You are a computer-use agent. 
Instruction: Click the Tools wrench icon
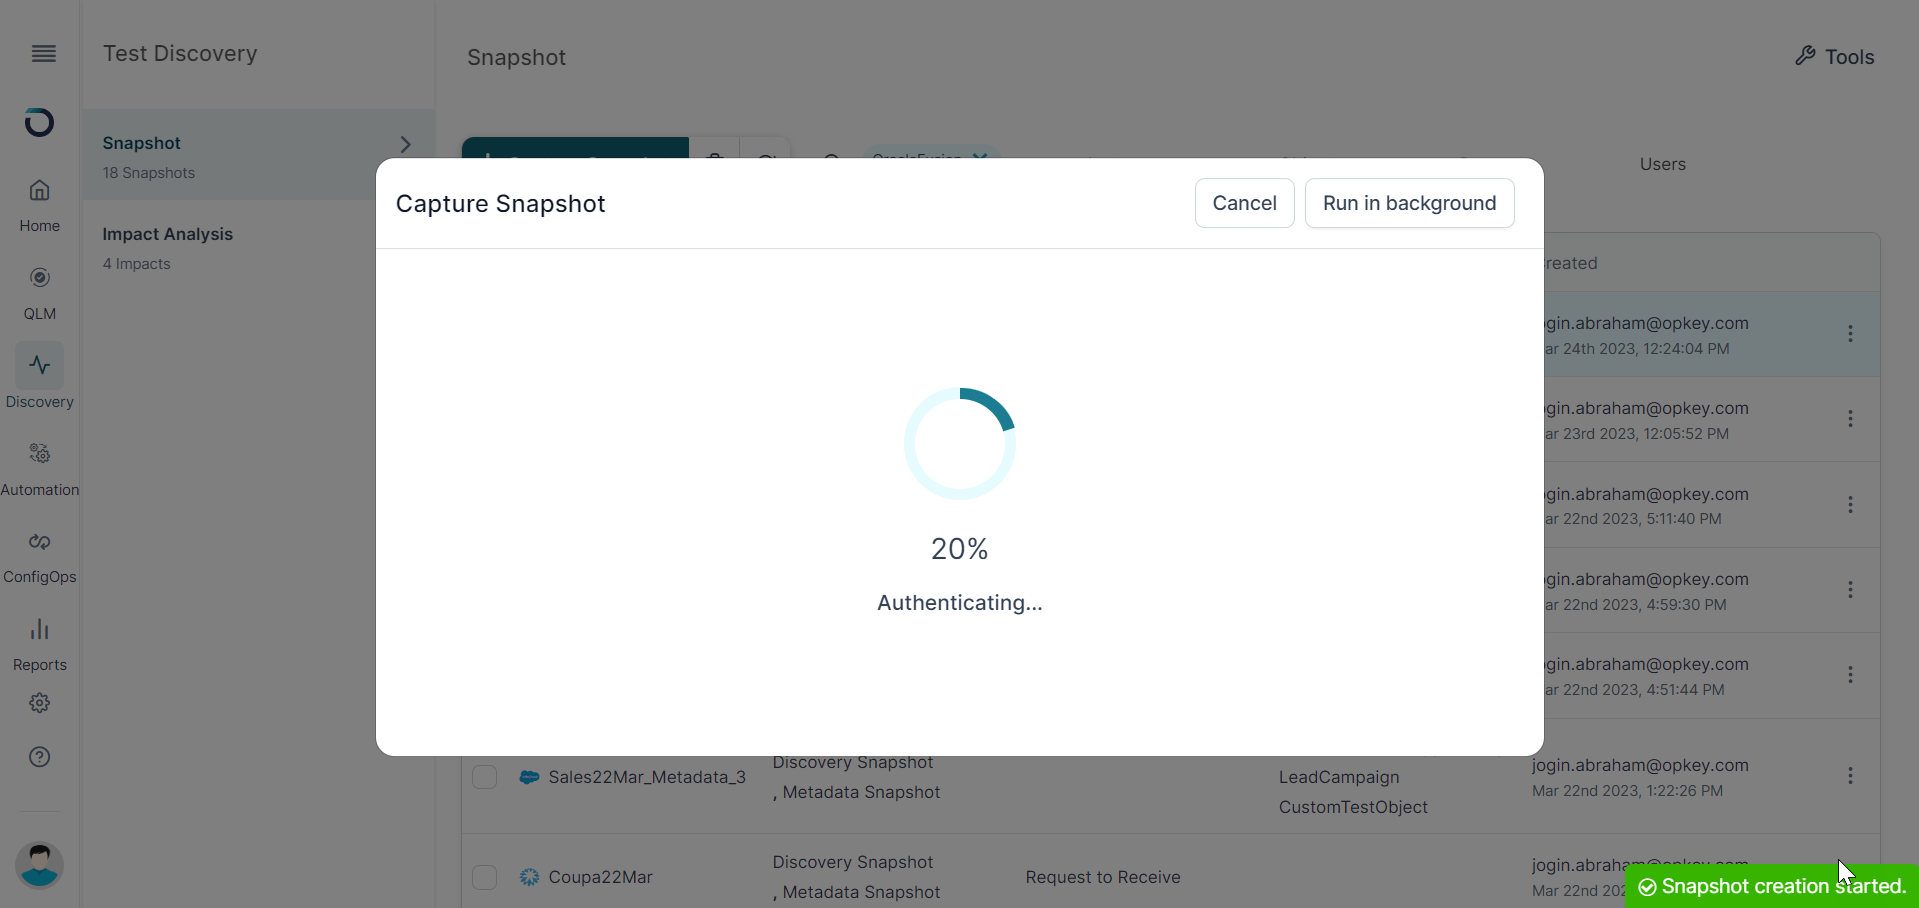point(1805,56)
